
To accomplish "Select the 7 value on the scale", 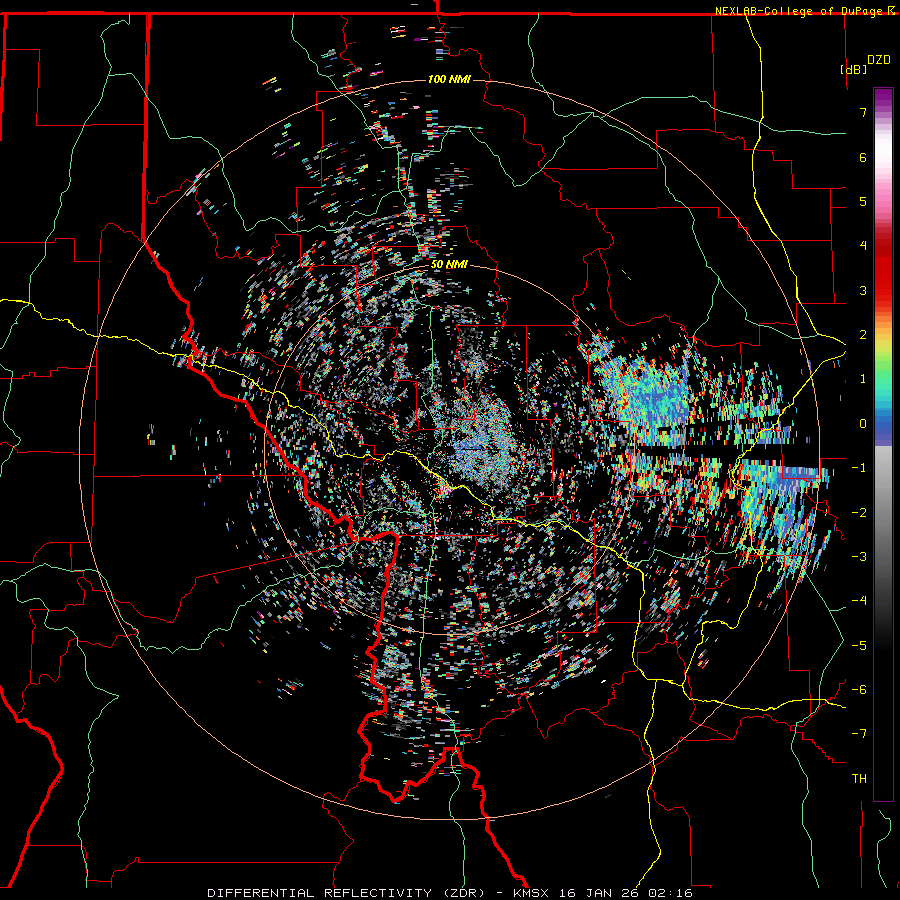I will pyautogui.click(x=863, y=112).
